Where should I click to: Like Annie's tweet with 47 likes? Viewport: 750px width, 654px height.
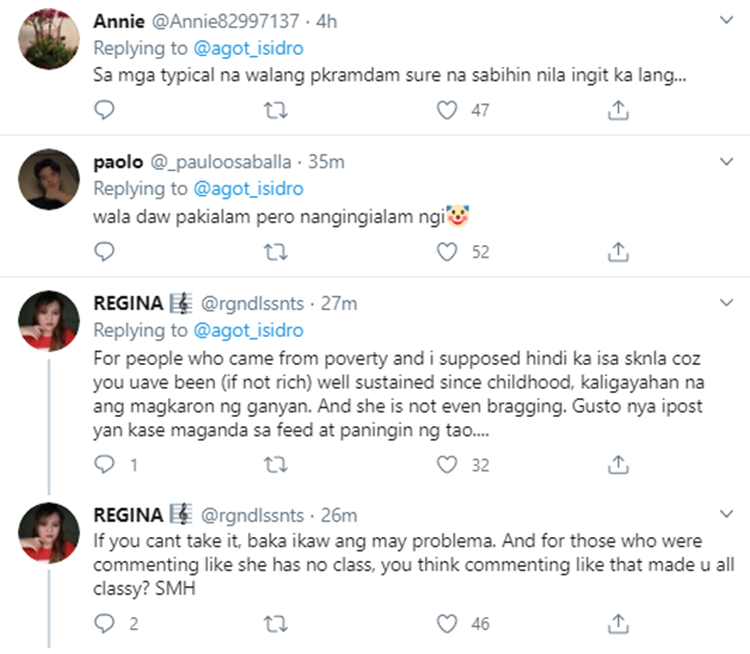447,110
